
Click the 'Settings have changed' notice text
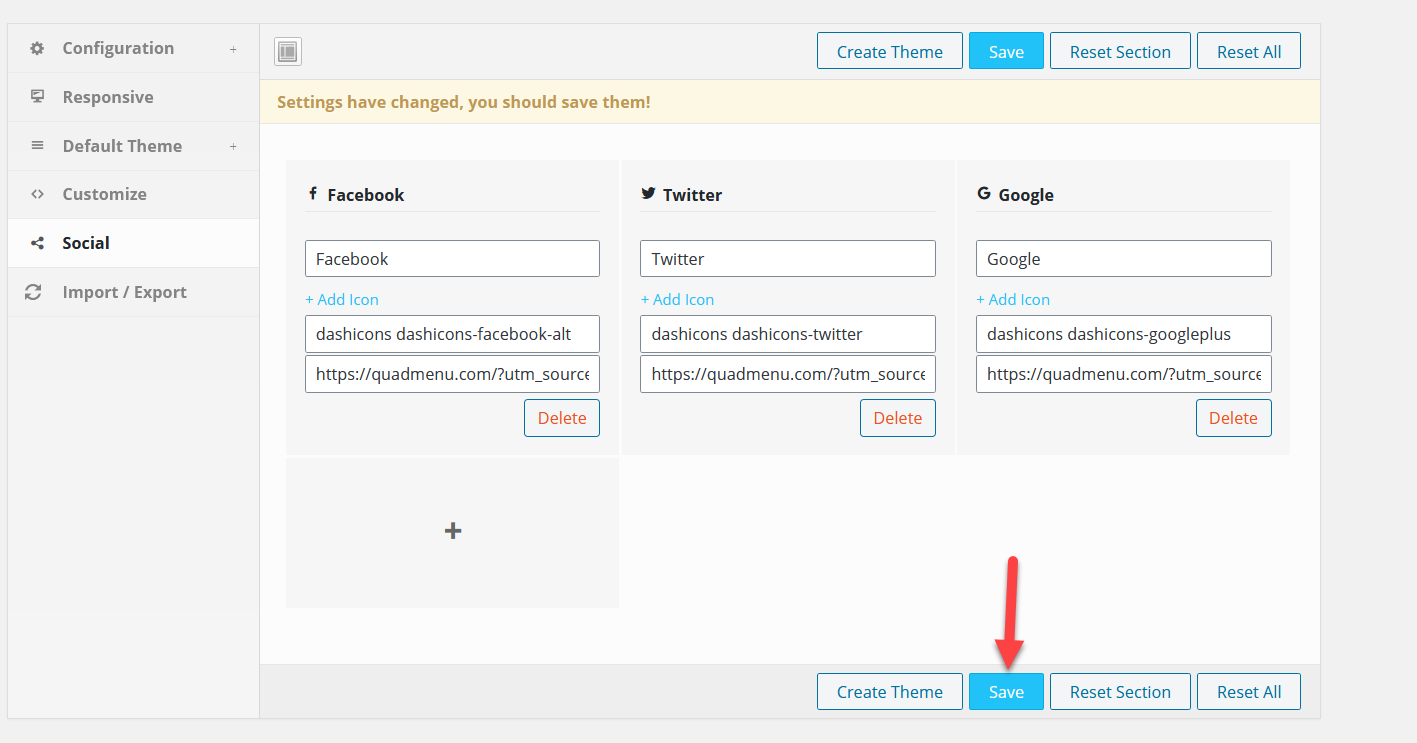point(464,102)
